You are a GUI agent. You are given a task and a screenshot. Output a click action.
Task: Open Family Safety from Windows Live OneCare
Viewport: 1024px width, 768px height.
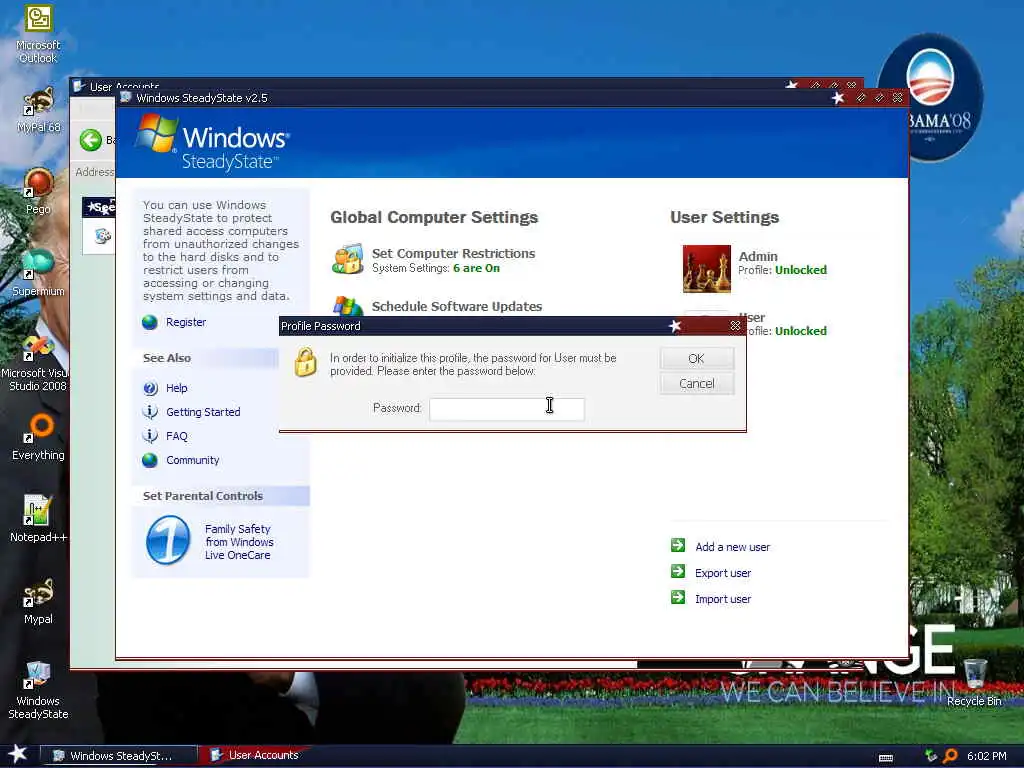tap(239, 542)
